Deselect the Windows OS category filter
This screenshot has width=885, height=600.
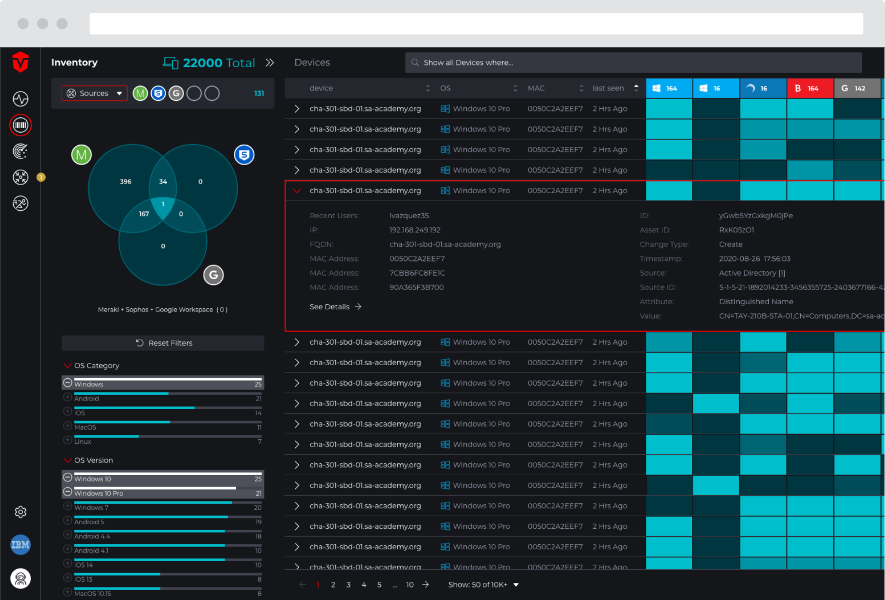point(67,383)
